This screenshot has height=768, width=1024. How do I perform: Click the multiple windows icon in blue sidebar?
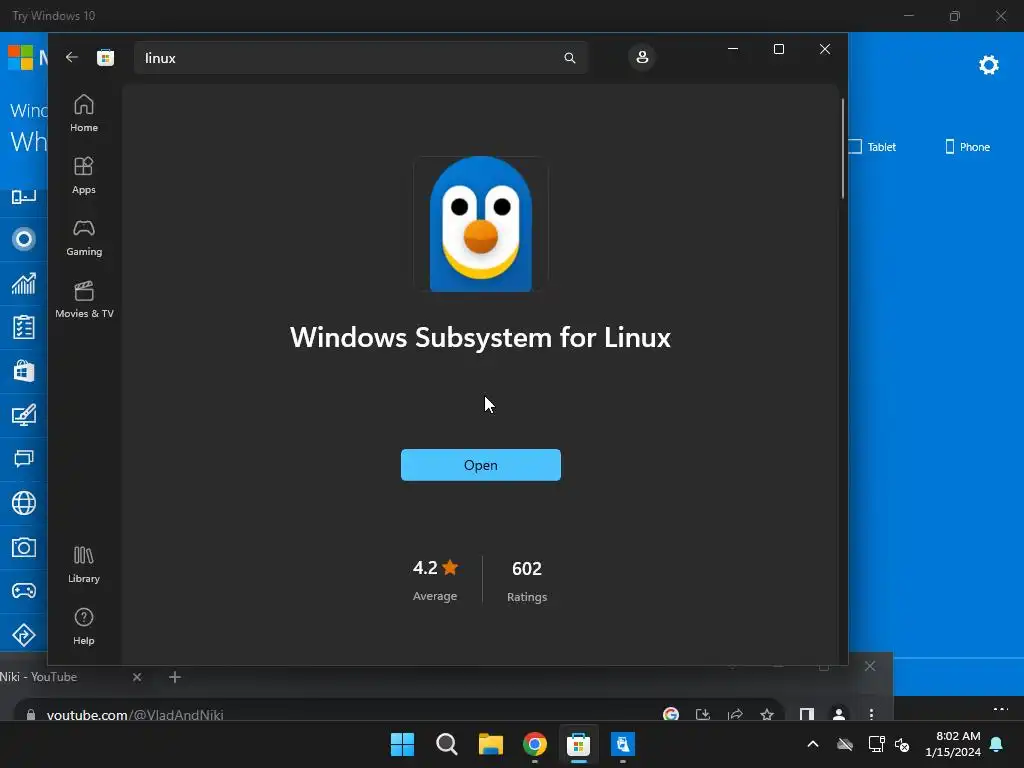(x=24, y=458)
